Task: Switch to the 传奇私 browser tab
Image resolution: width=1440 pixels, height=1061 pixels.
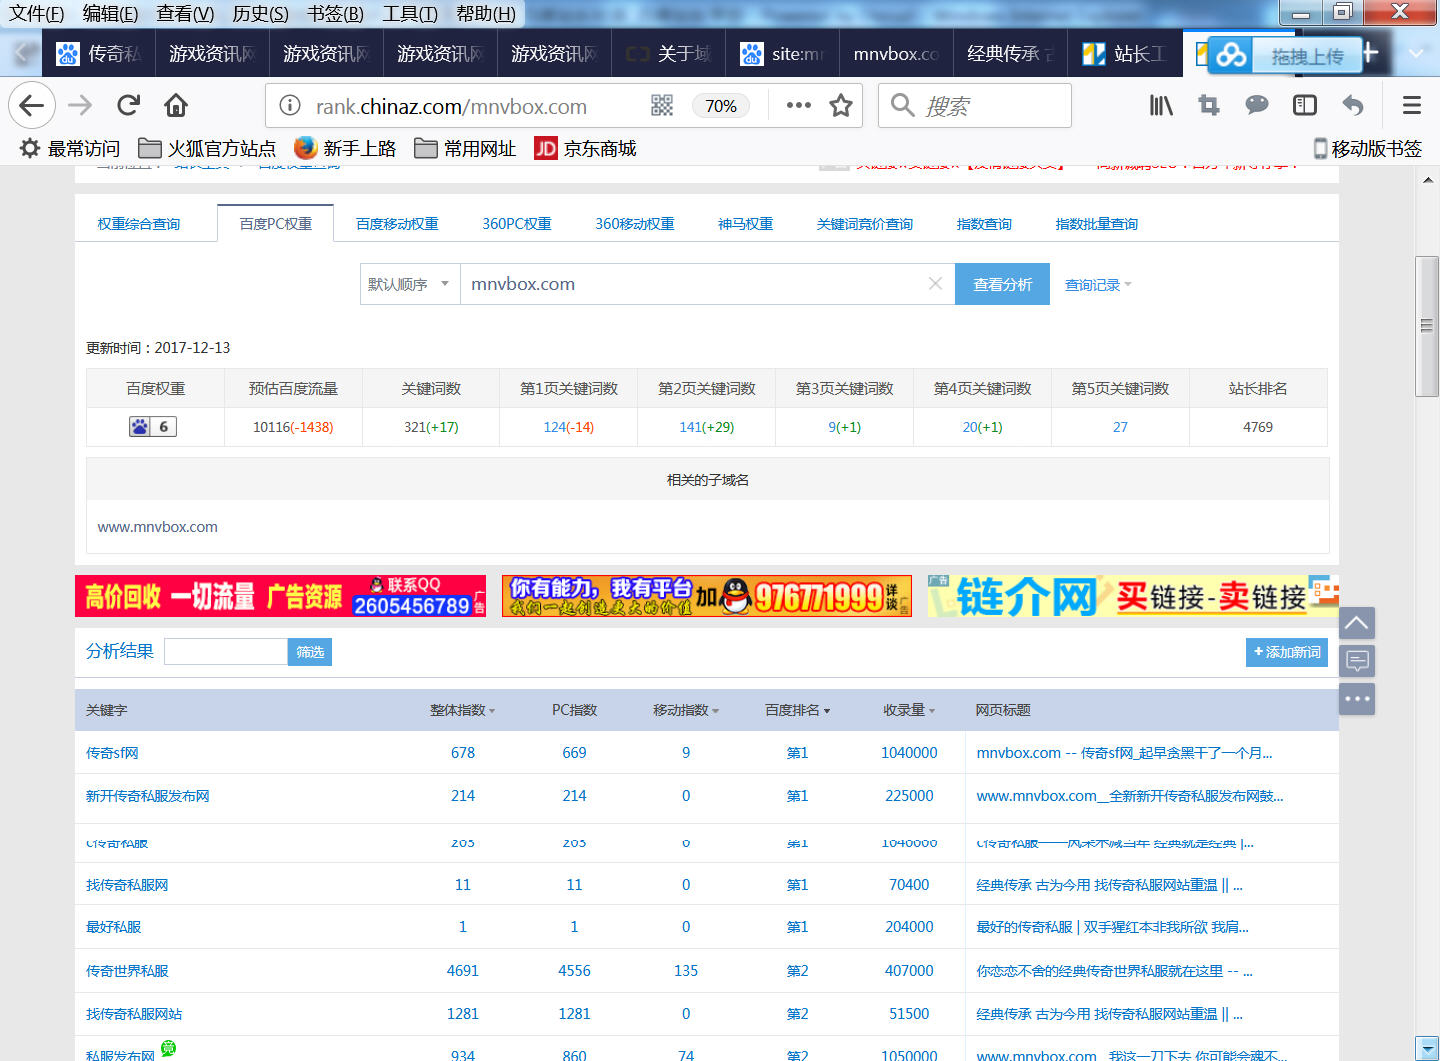Action: (x=100, y=53)
